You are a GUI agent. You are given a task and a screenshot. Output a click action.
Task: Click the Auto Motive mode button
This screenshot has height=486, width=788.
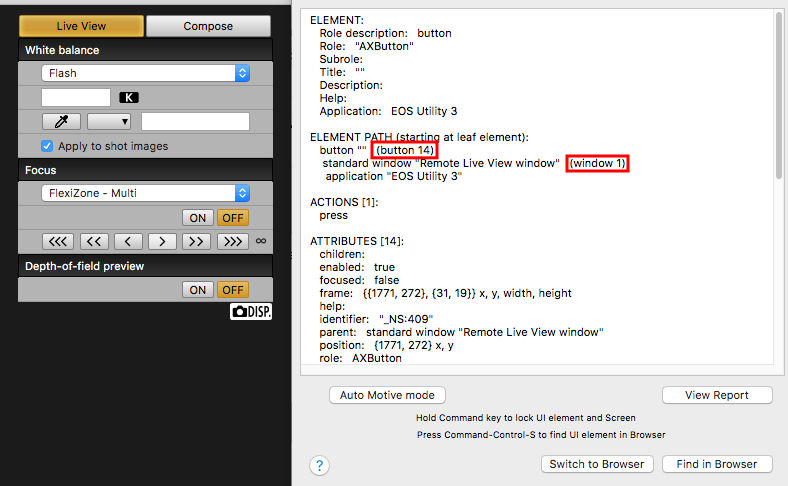coord(387,395)
